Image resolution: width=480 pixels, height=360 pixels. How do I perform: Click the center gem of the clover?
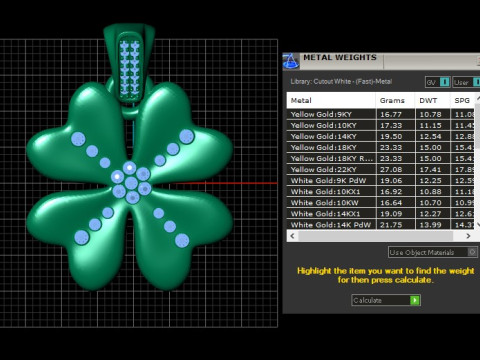[x=131, y=183]
